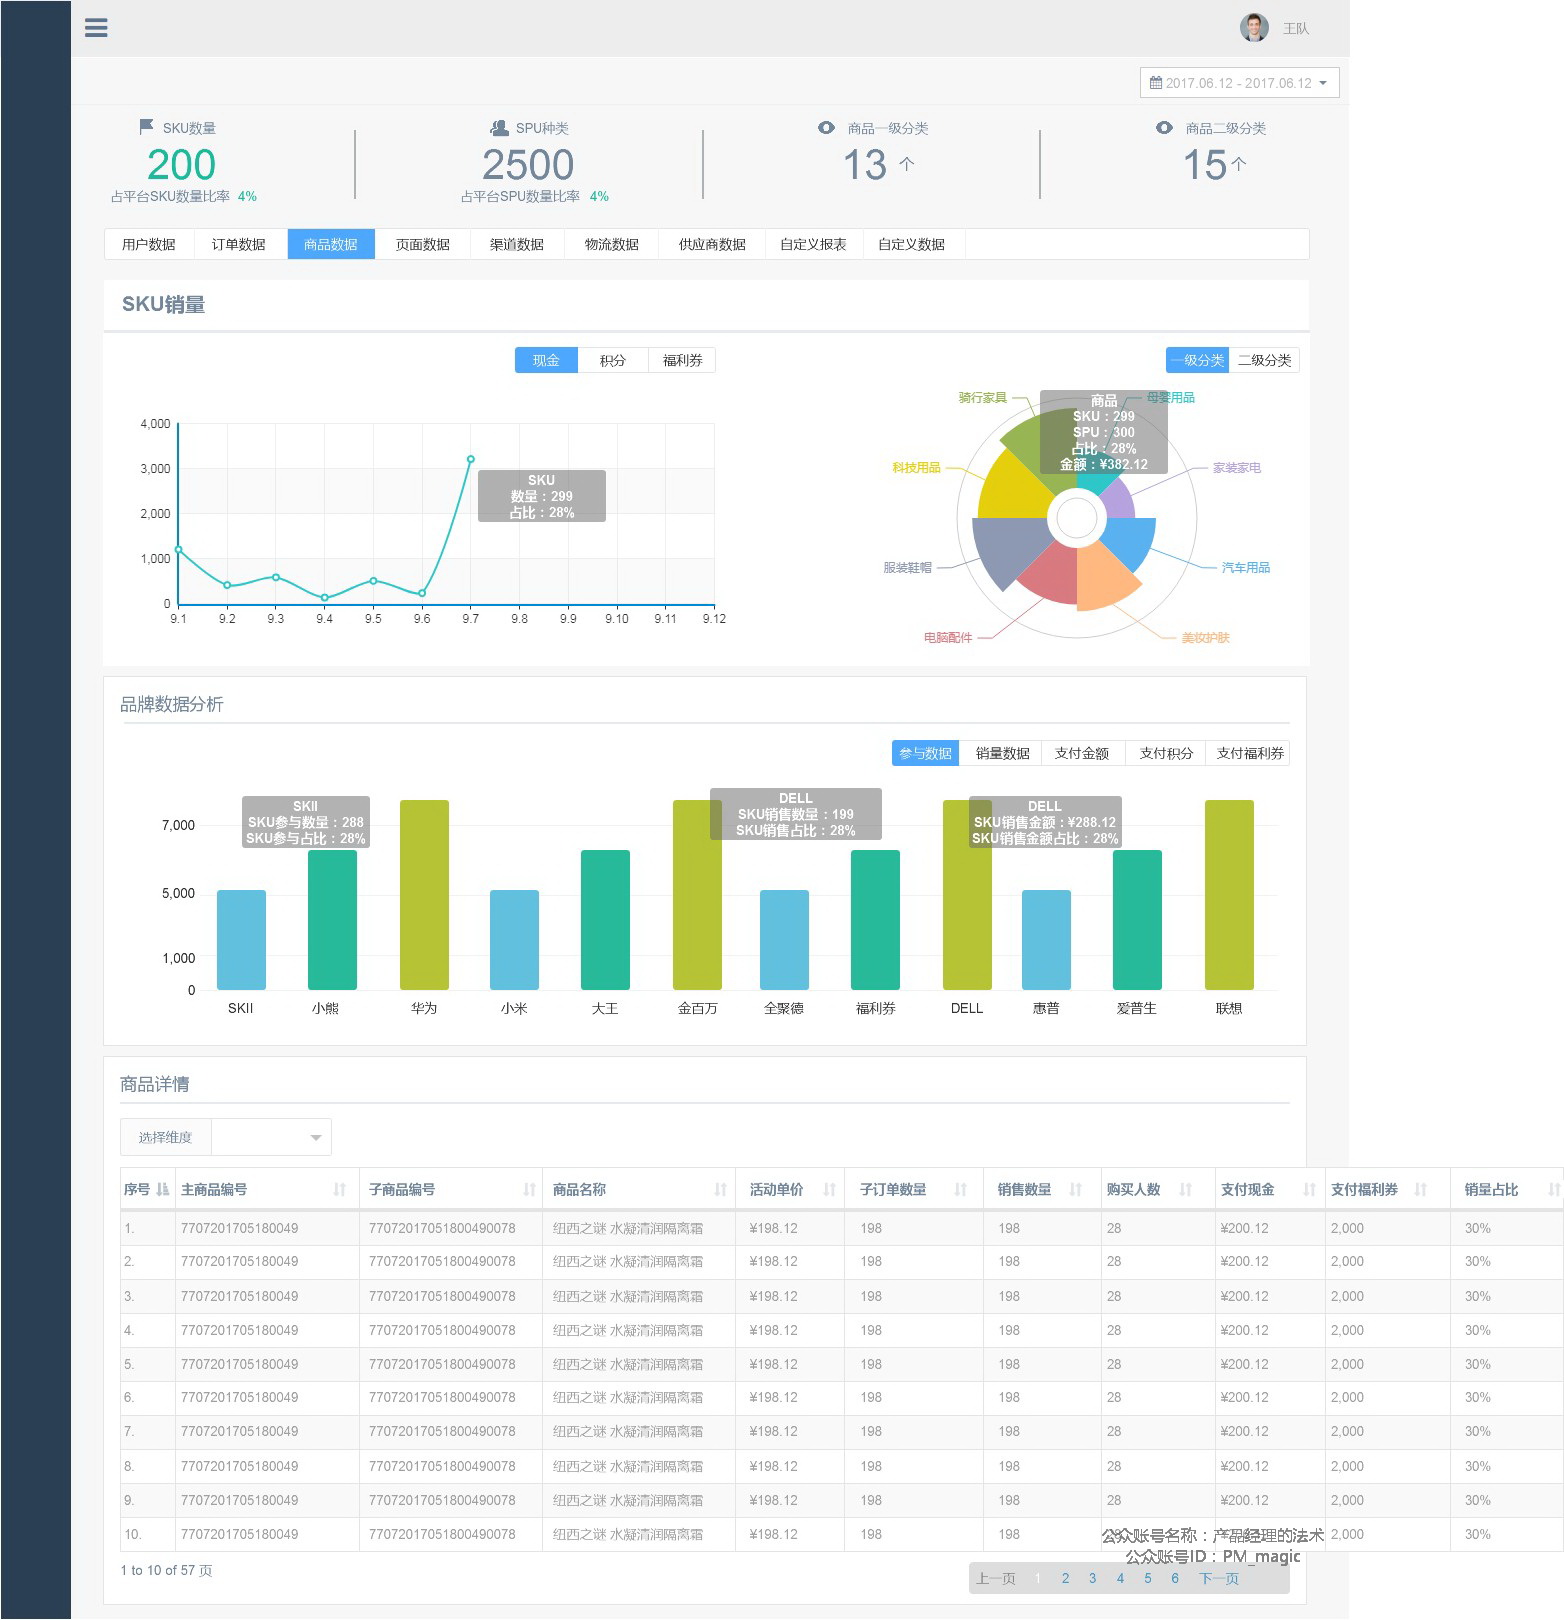The image size is (1564, 1620).
Task: Open the hamburger menu icon
Action: point(96,28)
